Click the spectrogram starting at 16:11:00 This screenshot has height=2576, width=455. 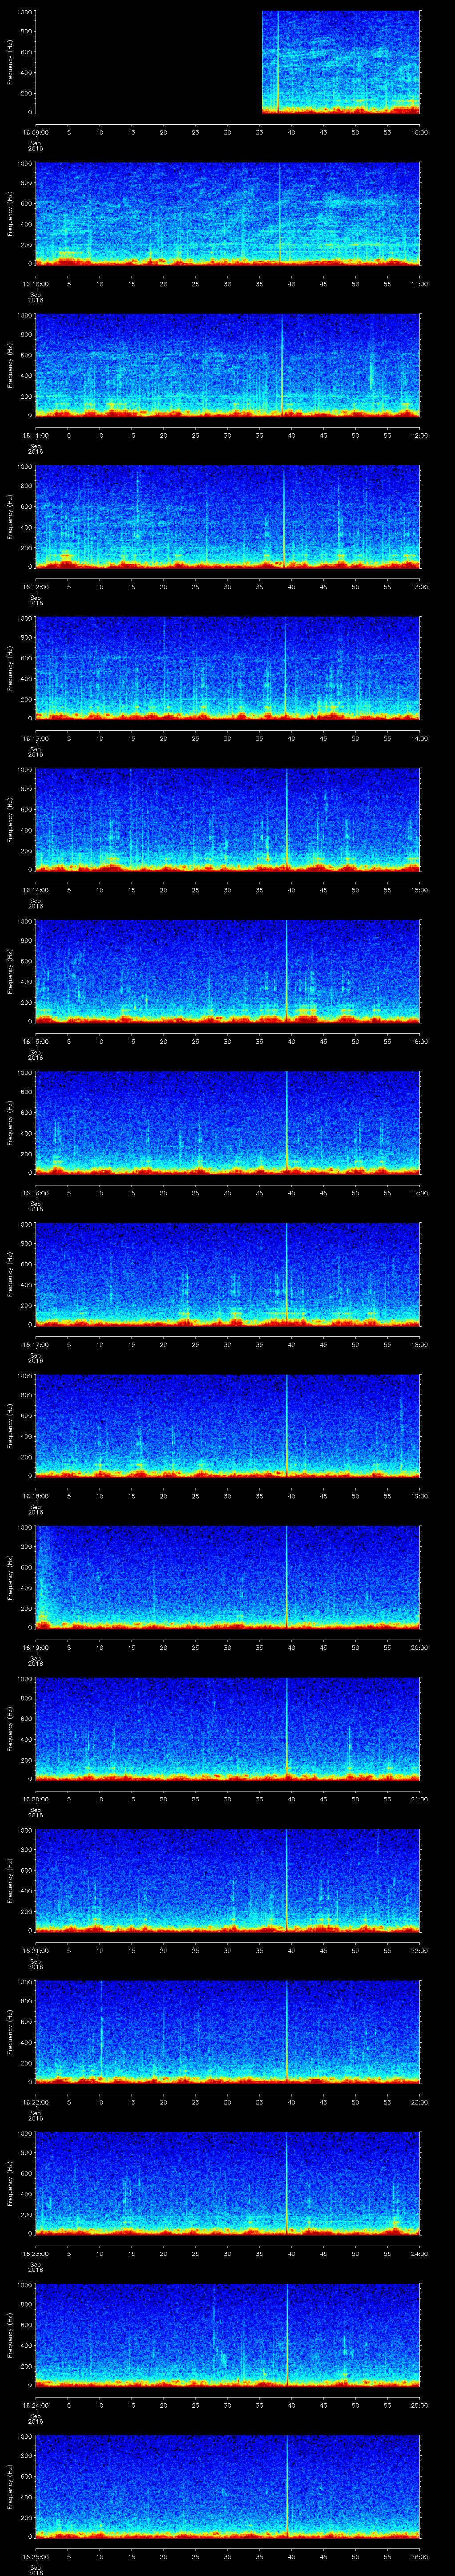[227, 365]
